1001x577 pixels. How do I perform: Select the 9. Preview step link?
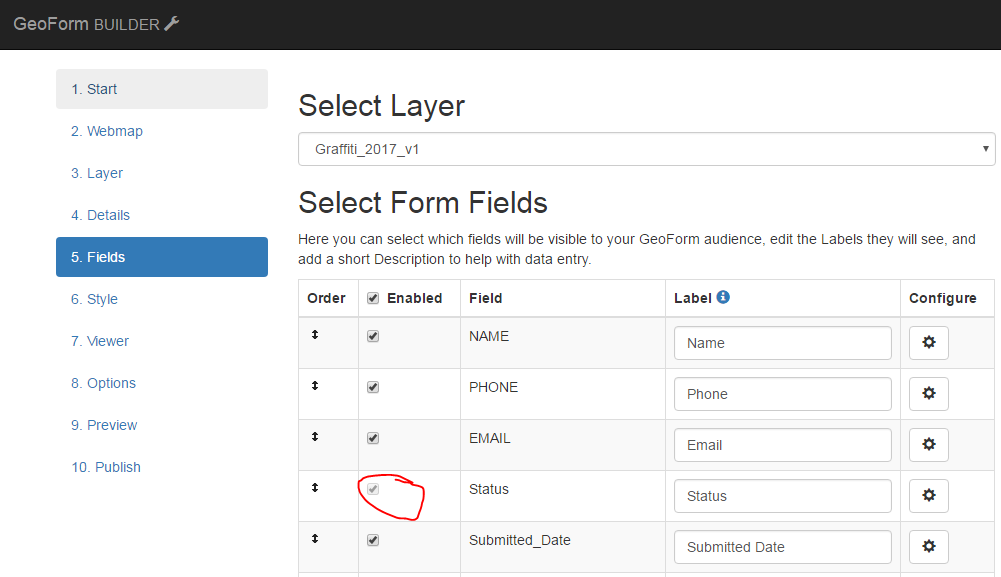click(104, 425)
